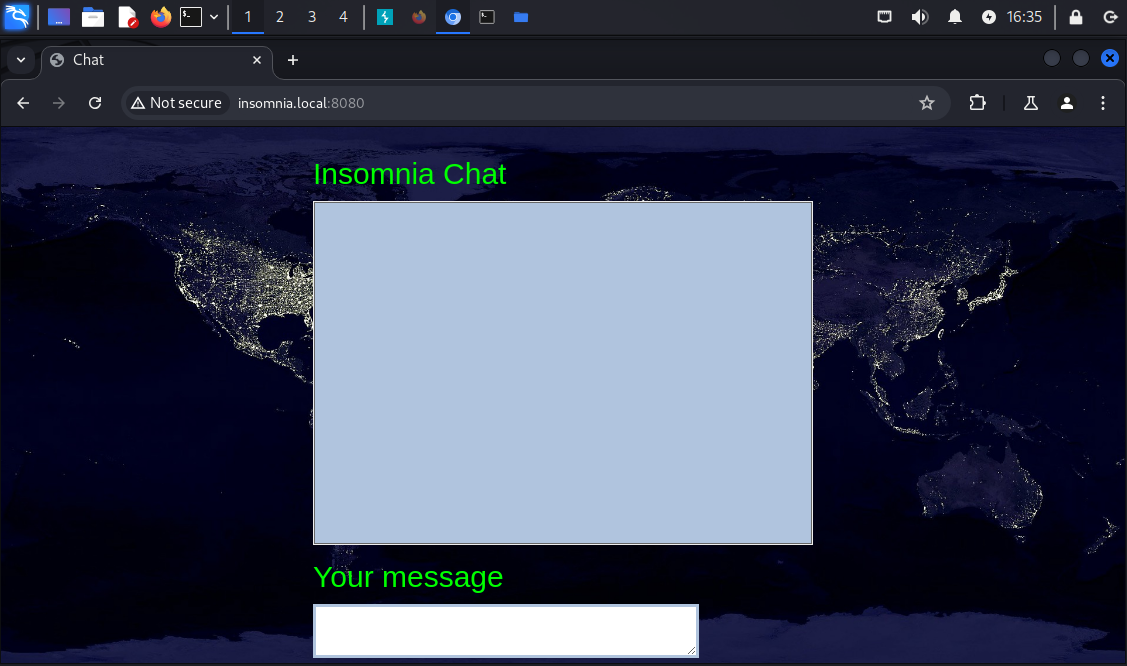The height and width of the screenshot is (666, 1127).
Task: Expand the tab search dropdown arrow
Action: 20,60
